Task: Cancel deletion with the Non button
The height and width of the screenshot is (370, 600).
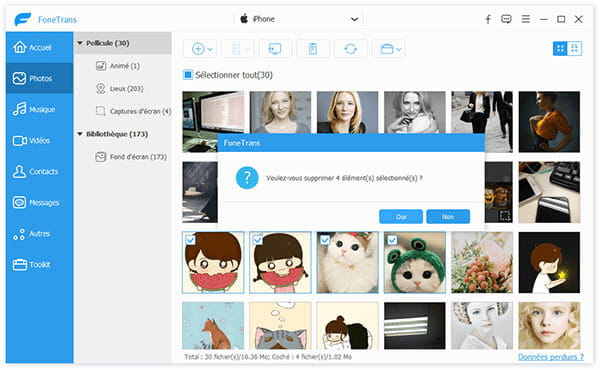Action: 448,217
